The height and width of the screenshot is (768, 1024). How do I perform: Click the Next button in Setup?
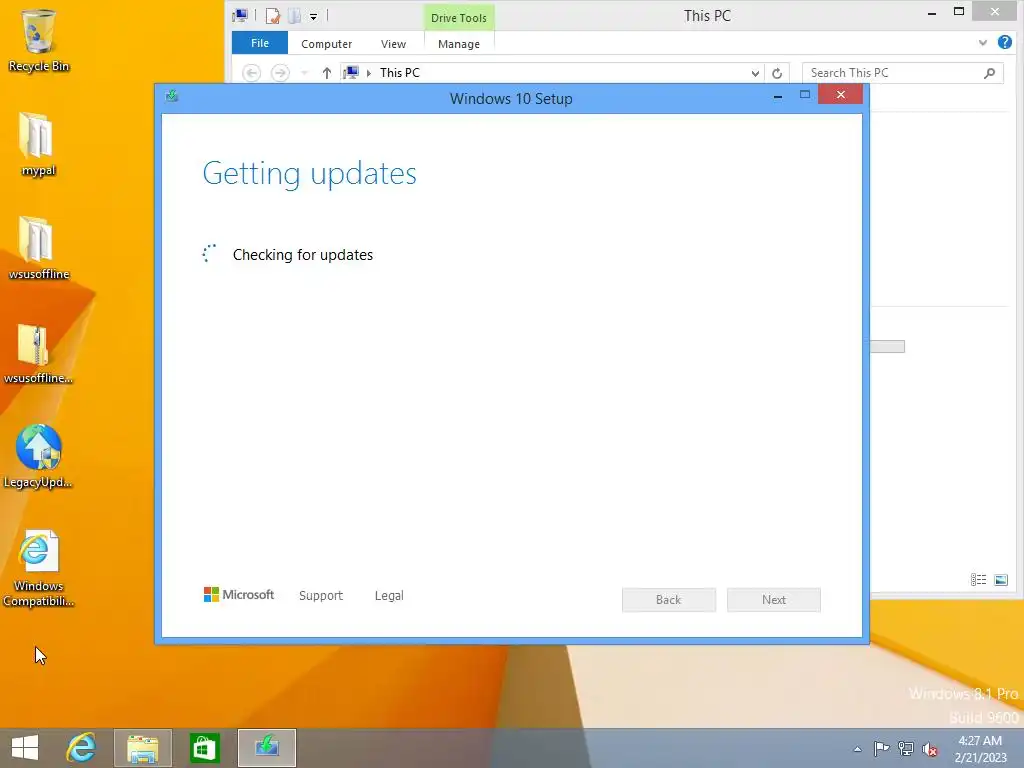pyautogui.click(x=774, y=600)
